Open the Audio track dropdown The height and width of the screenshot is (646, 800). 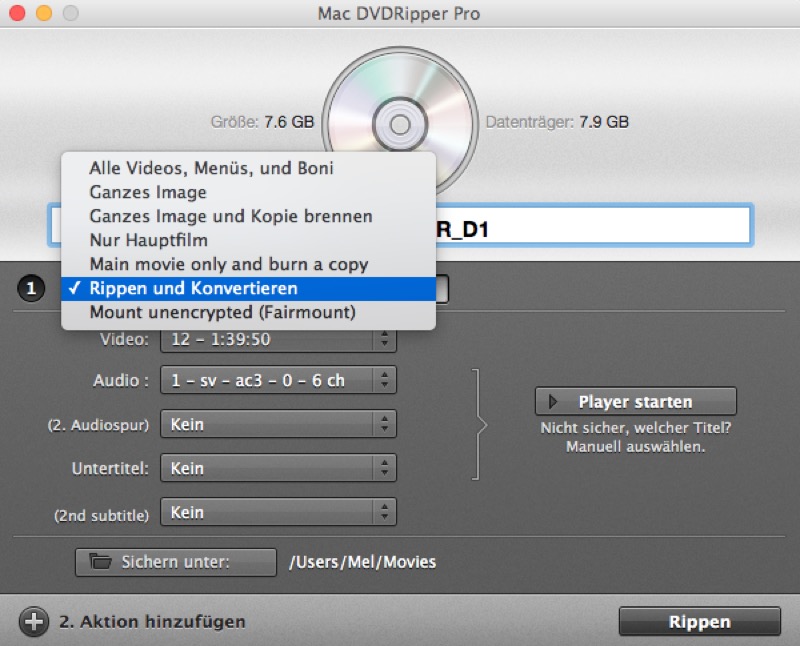[278, 380]
